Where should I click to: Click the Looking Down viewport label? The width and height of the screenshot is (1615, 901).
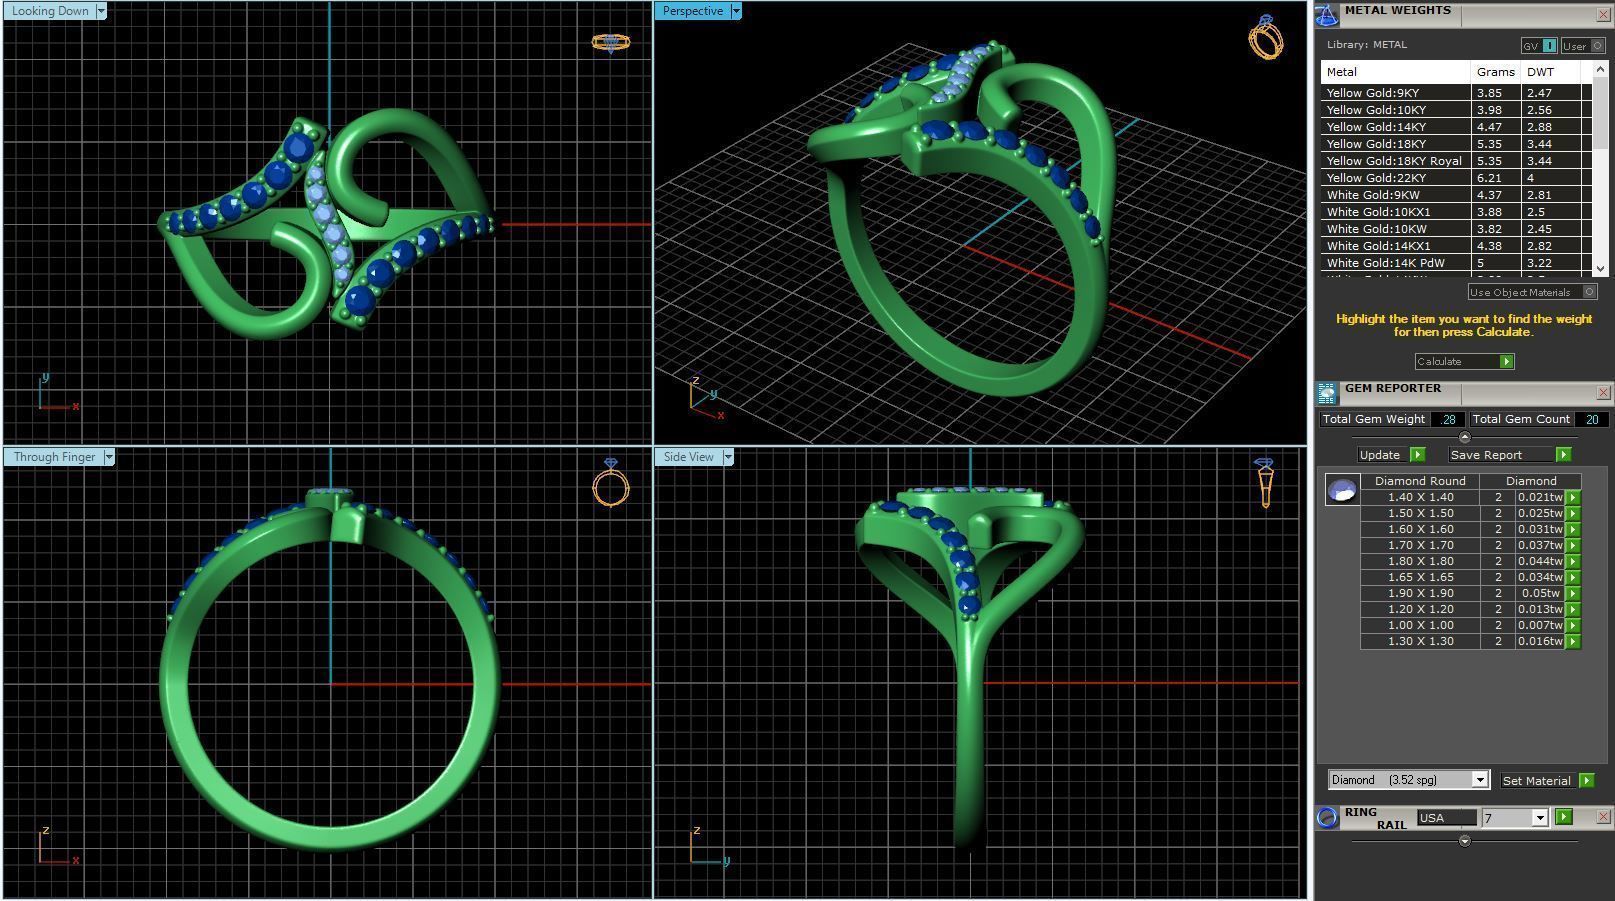(50, 11)
